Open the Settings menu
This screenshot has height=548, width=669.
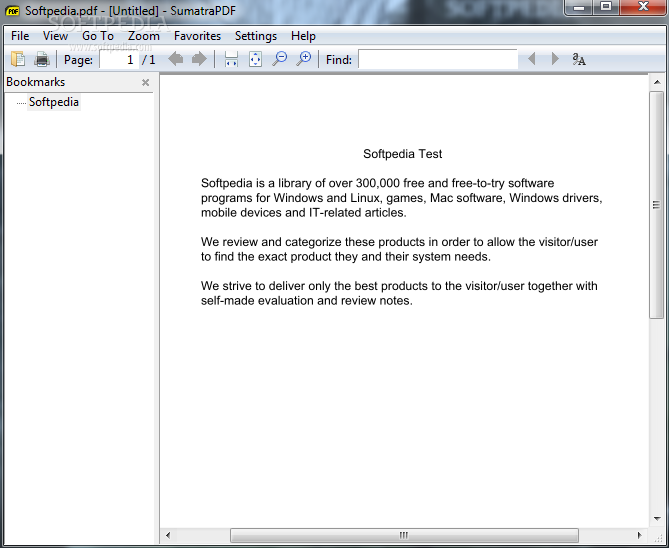click(x=256, y=36)
